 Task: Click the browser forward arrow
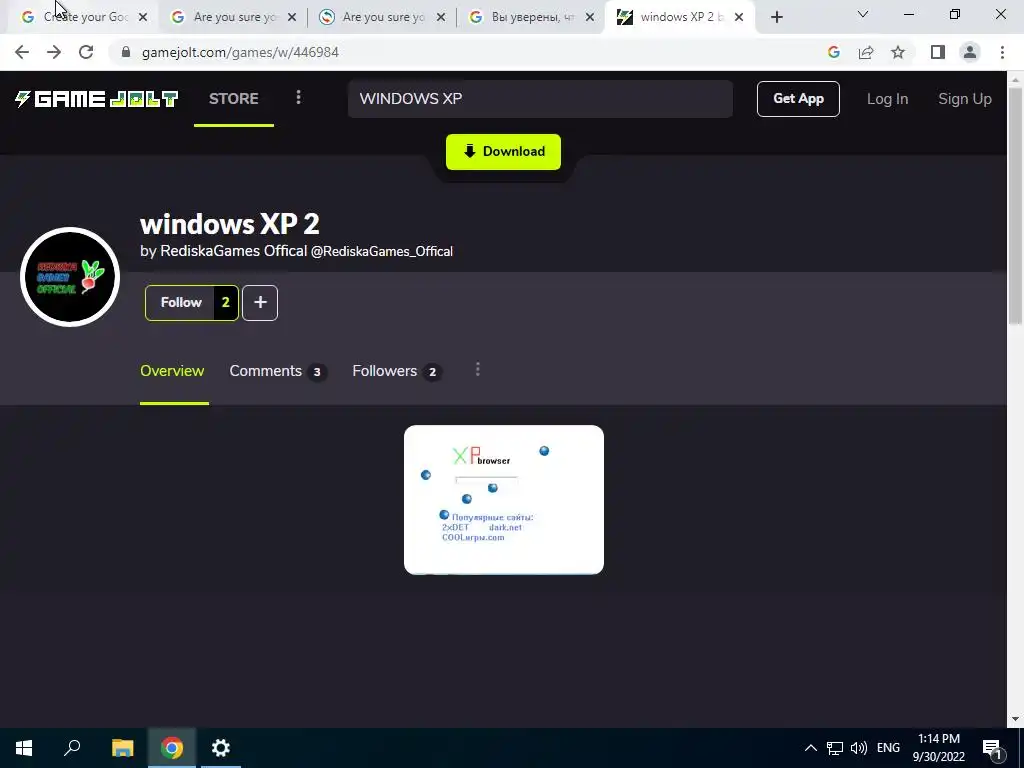[54, 52]
